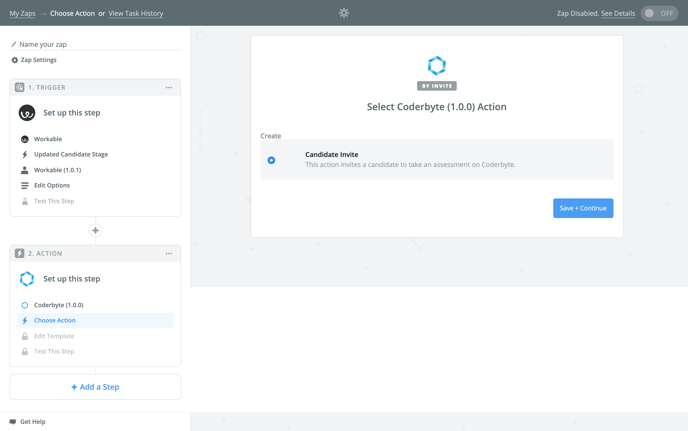Click the flask icon in the Trigger step
Screen dimensions: 688x431
(x=25, y=201)
